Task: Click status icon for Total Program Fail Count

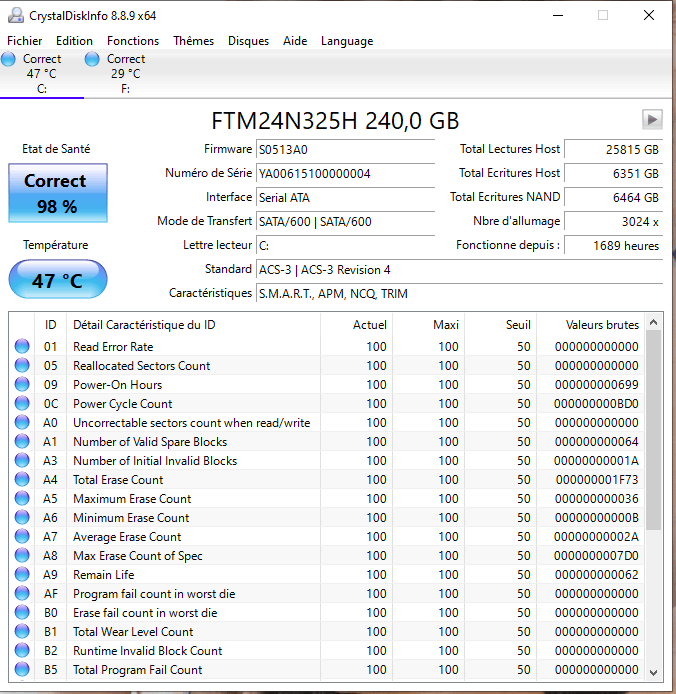Action: (x=22, y=670)
